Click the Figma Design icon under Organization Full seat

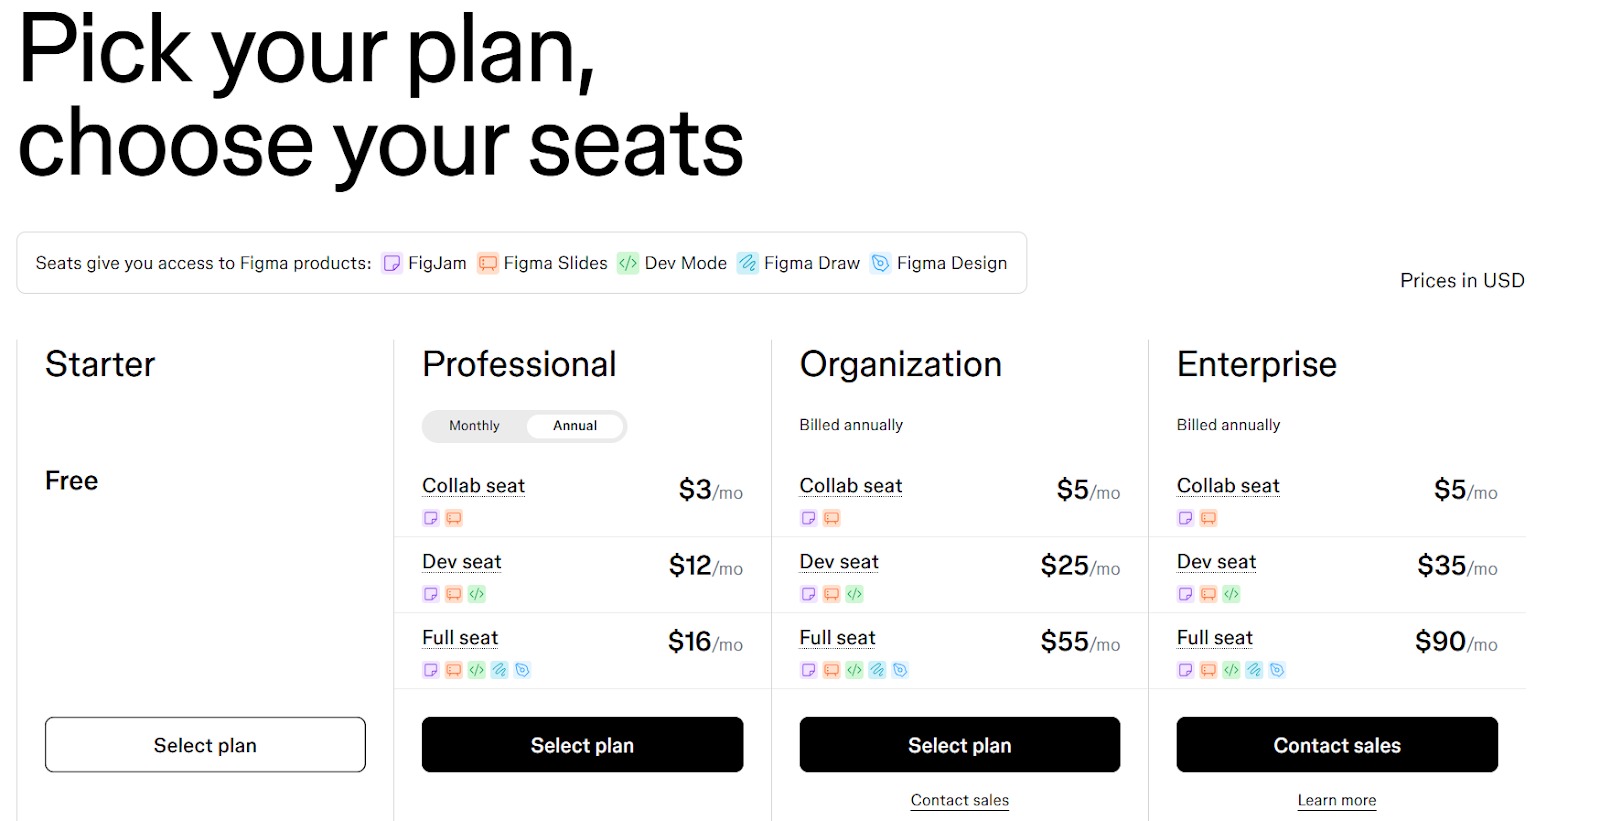(x=900, y=670)
